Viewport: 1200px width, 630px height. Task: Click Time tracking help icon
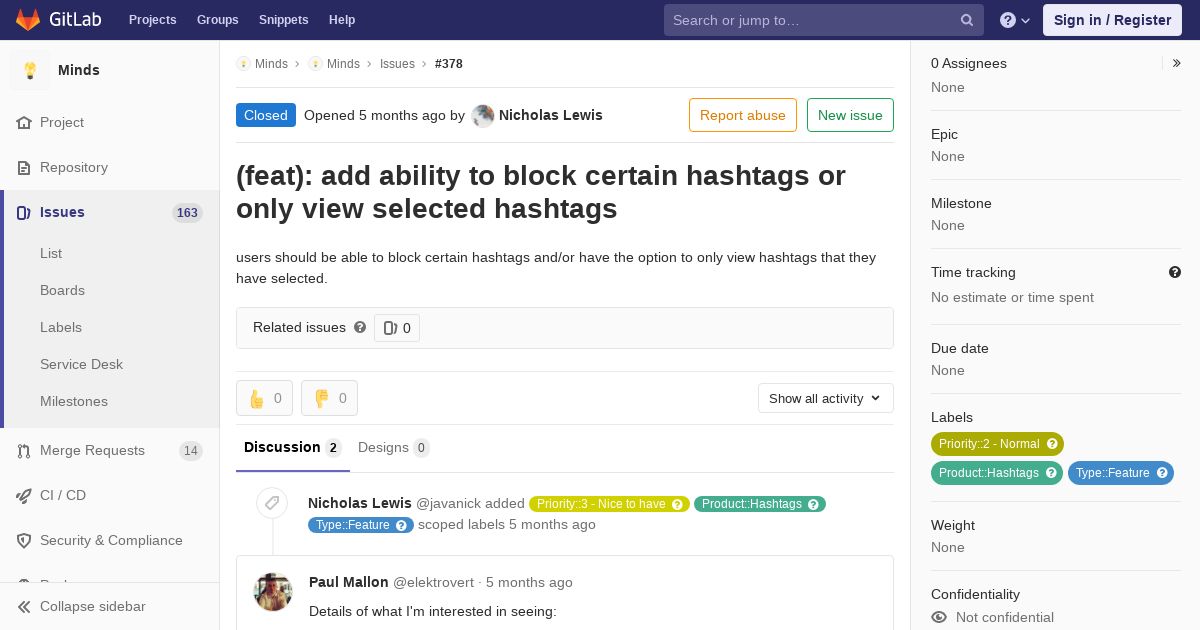click(x=1175, y=272)
